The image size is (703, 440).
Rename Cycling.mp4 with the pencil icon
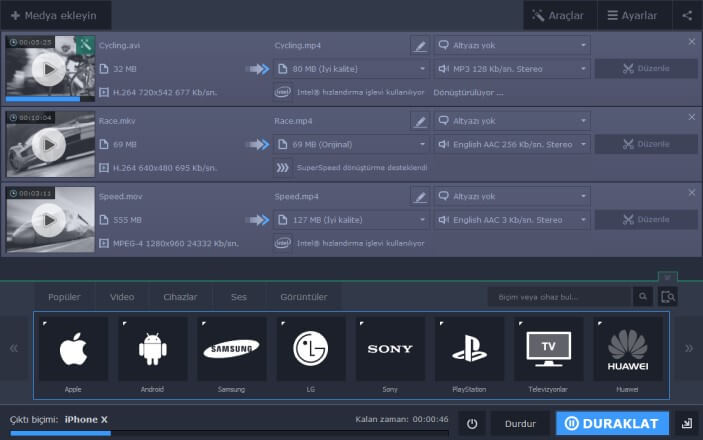point(420,45)
